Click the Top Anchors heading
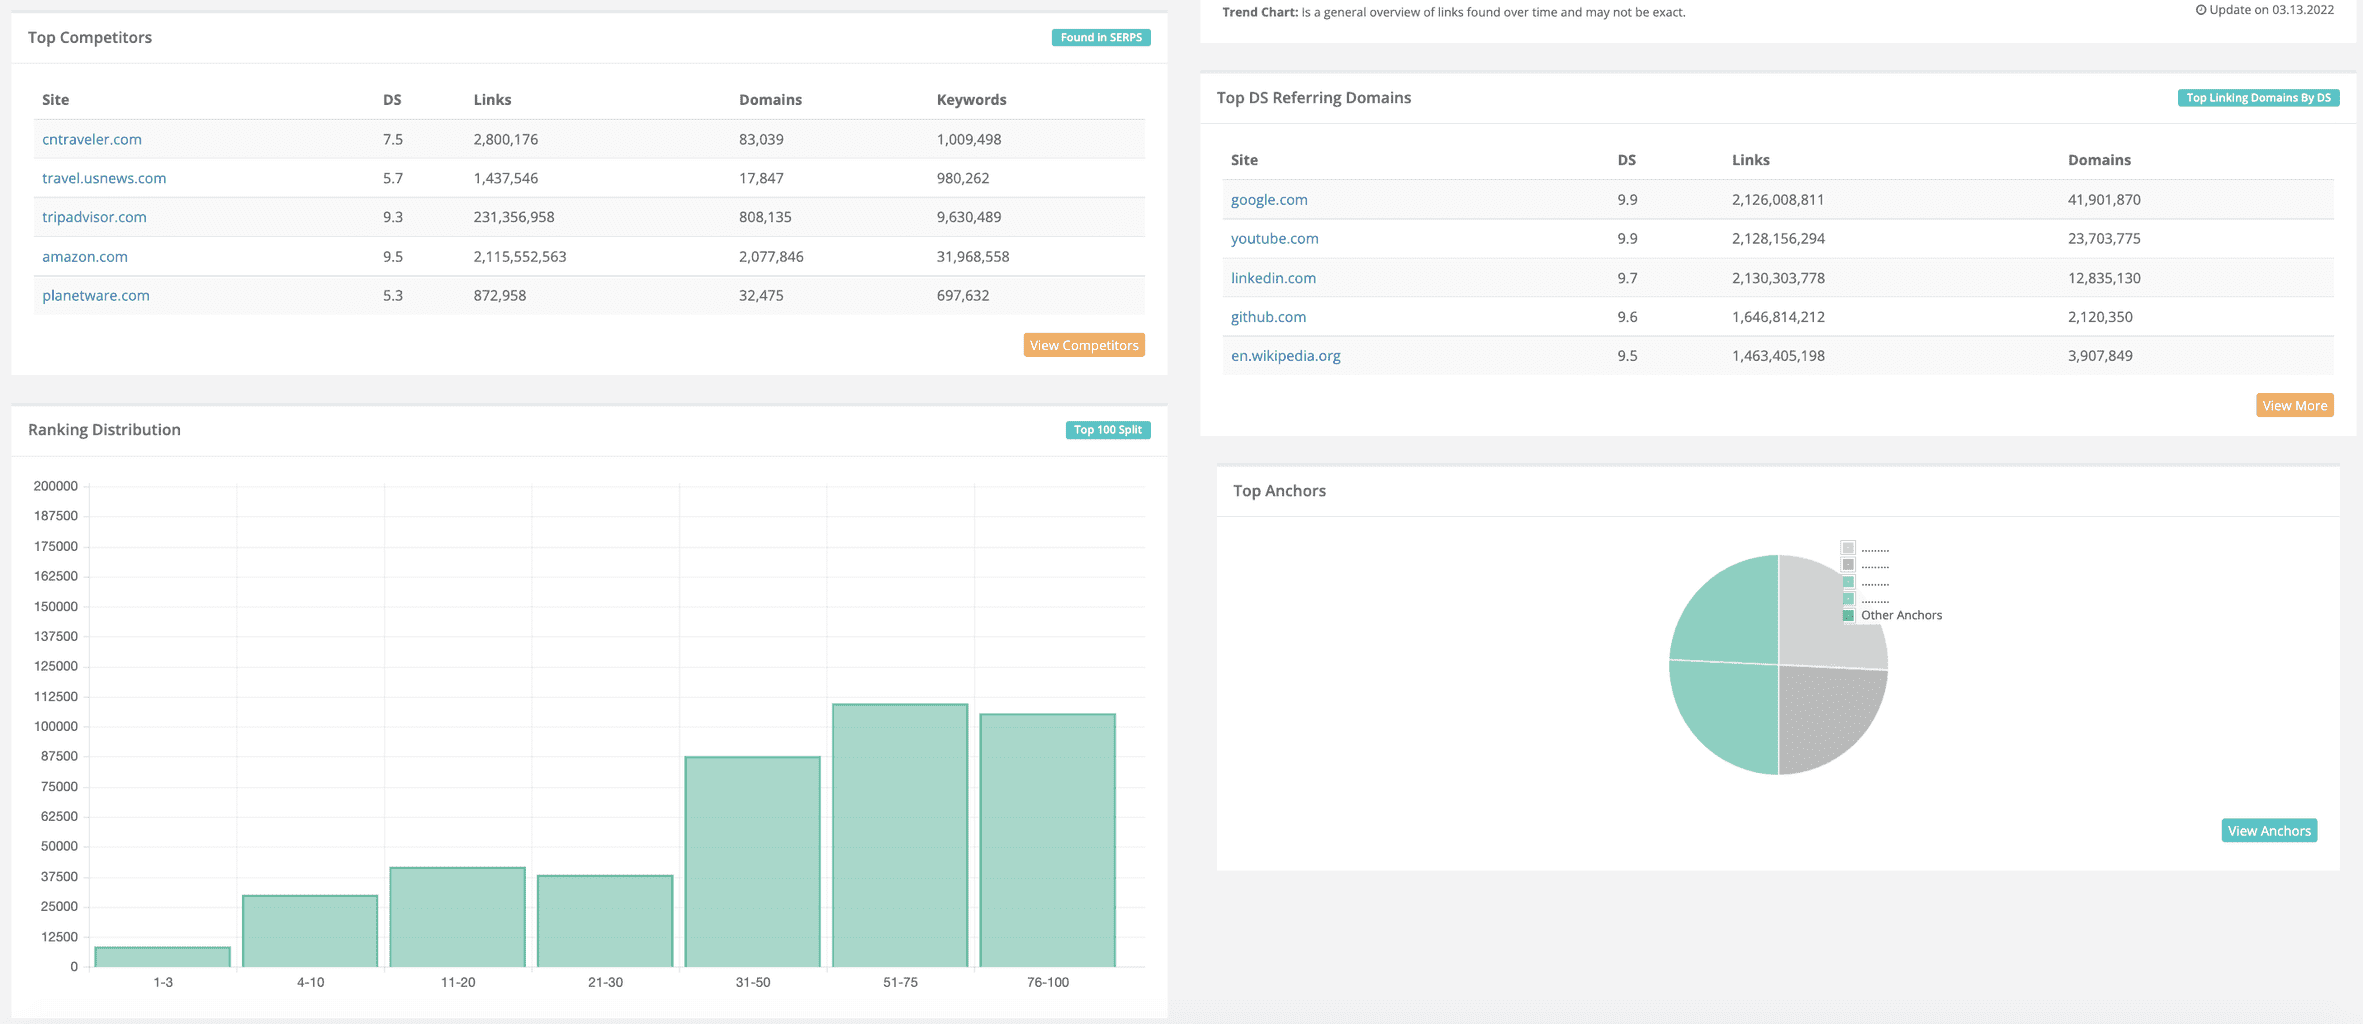 1279,491
